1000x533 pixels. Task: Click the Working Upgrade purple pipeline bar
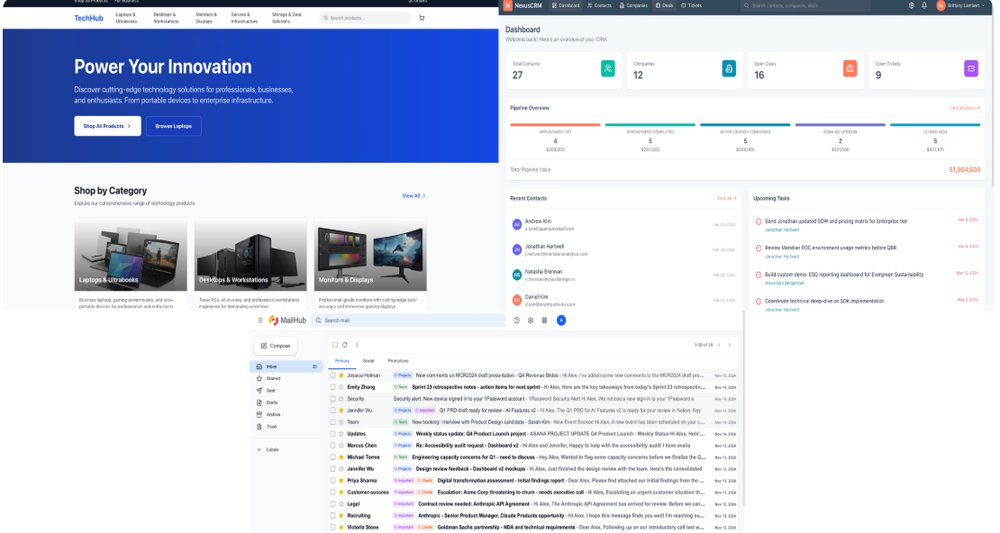click(x=840, y=125)
